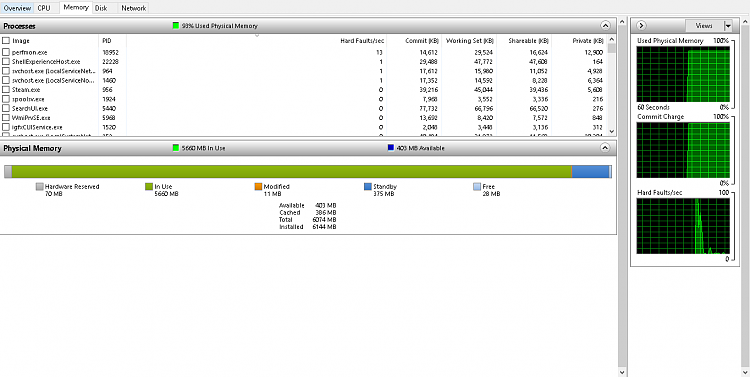Click the blue Available header swatch
750x377 pixels.
point(391,148)
